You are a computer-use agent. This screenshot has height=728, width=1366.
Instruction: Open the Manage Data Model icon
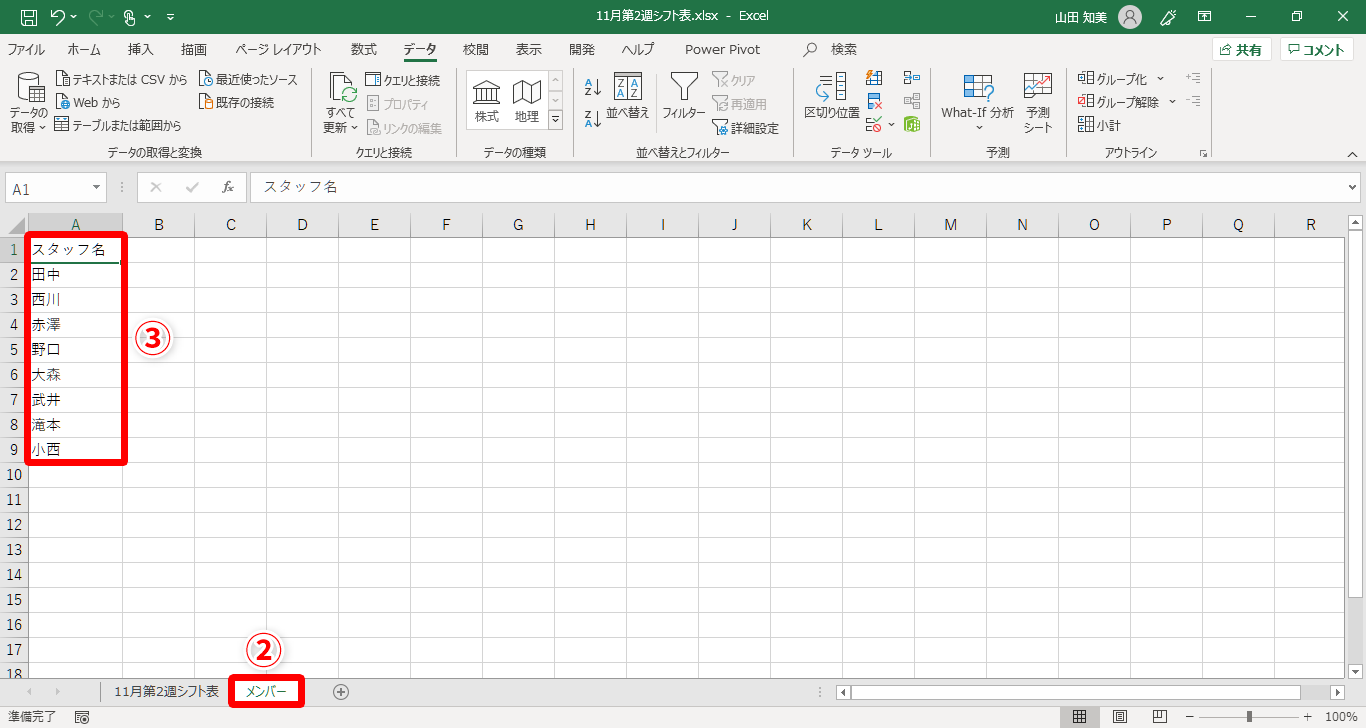911,125
